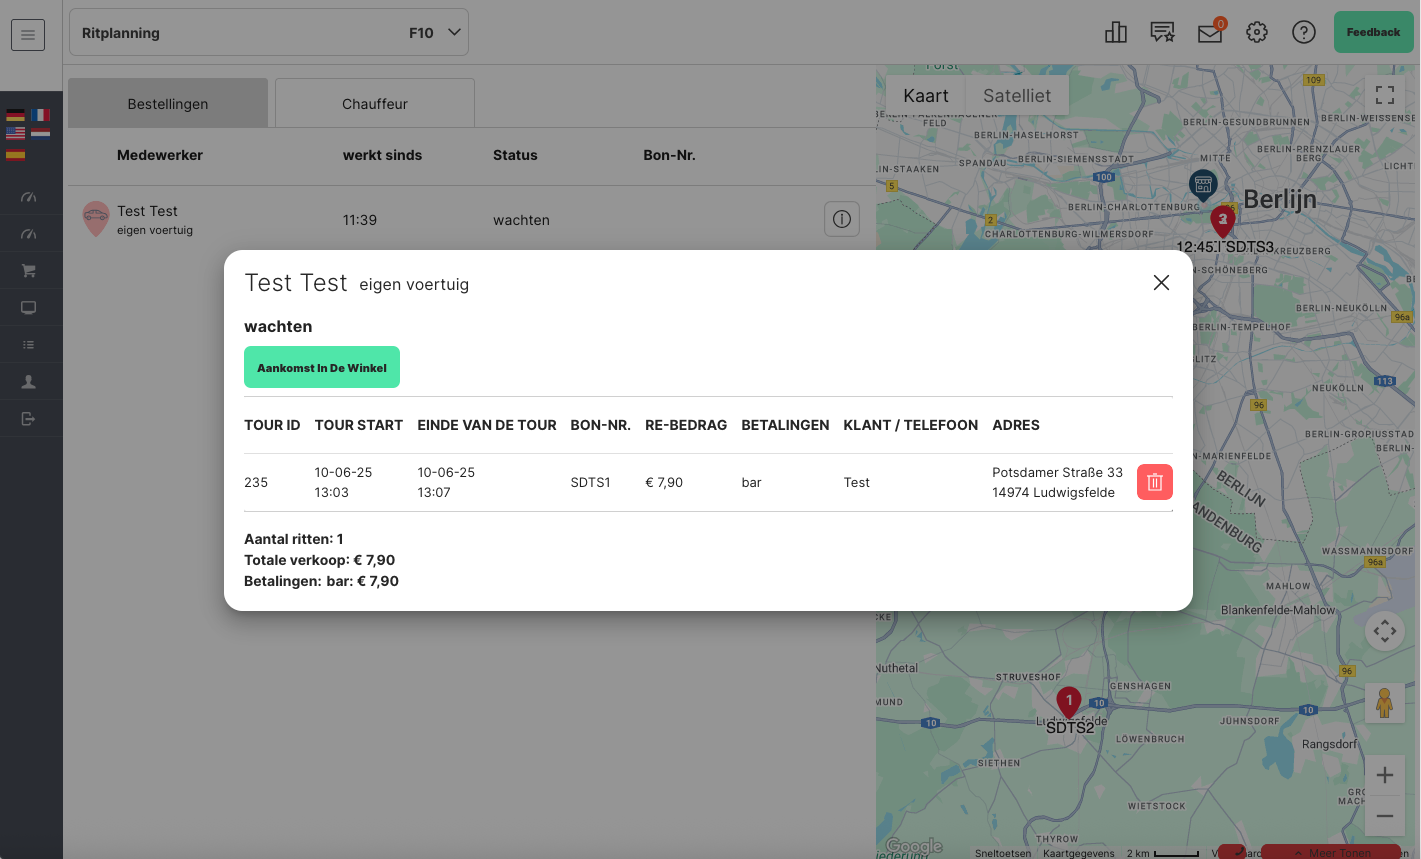
Task: Switch language to French flag
Action: 40,115
